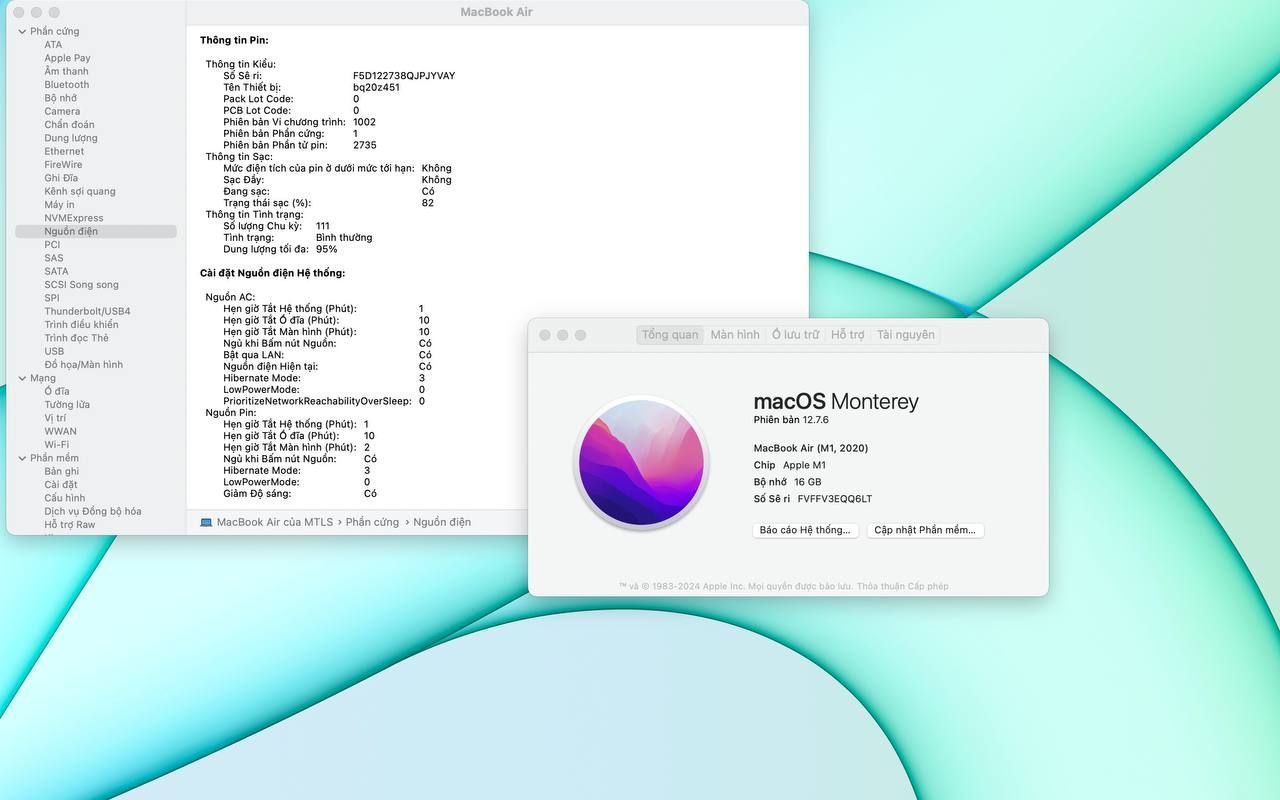This screenshot has width=1280, height=800.
Task: Open SAS in the sidebar
Action: 54,258
